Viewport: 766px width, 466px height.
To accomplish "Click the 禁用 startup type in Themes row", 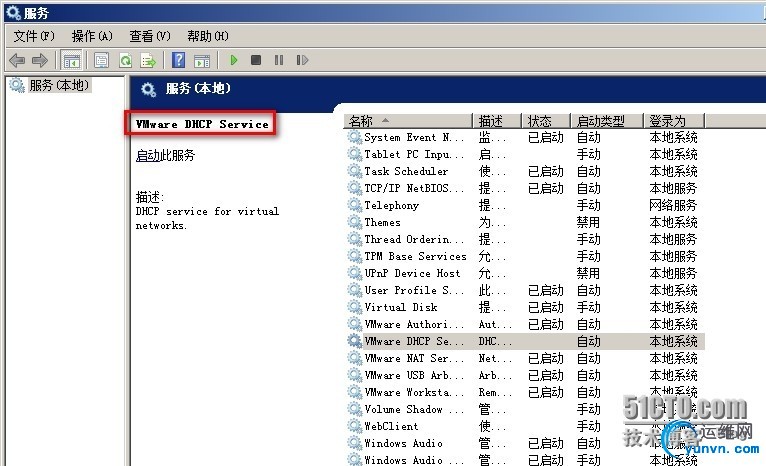I will click(588, 222).
